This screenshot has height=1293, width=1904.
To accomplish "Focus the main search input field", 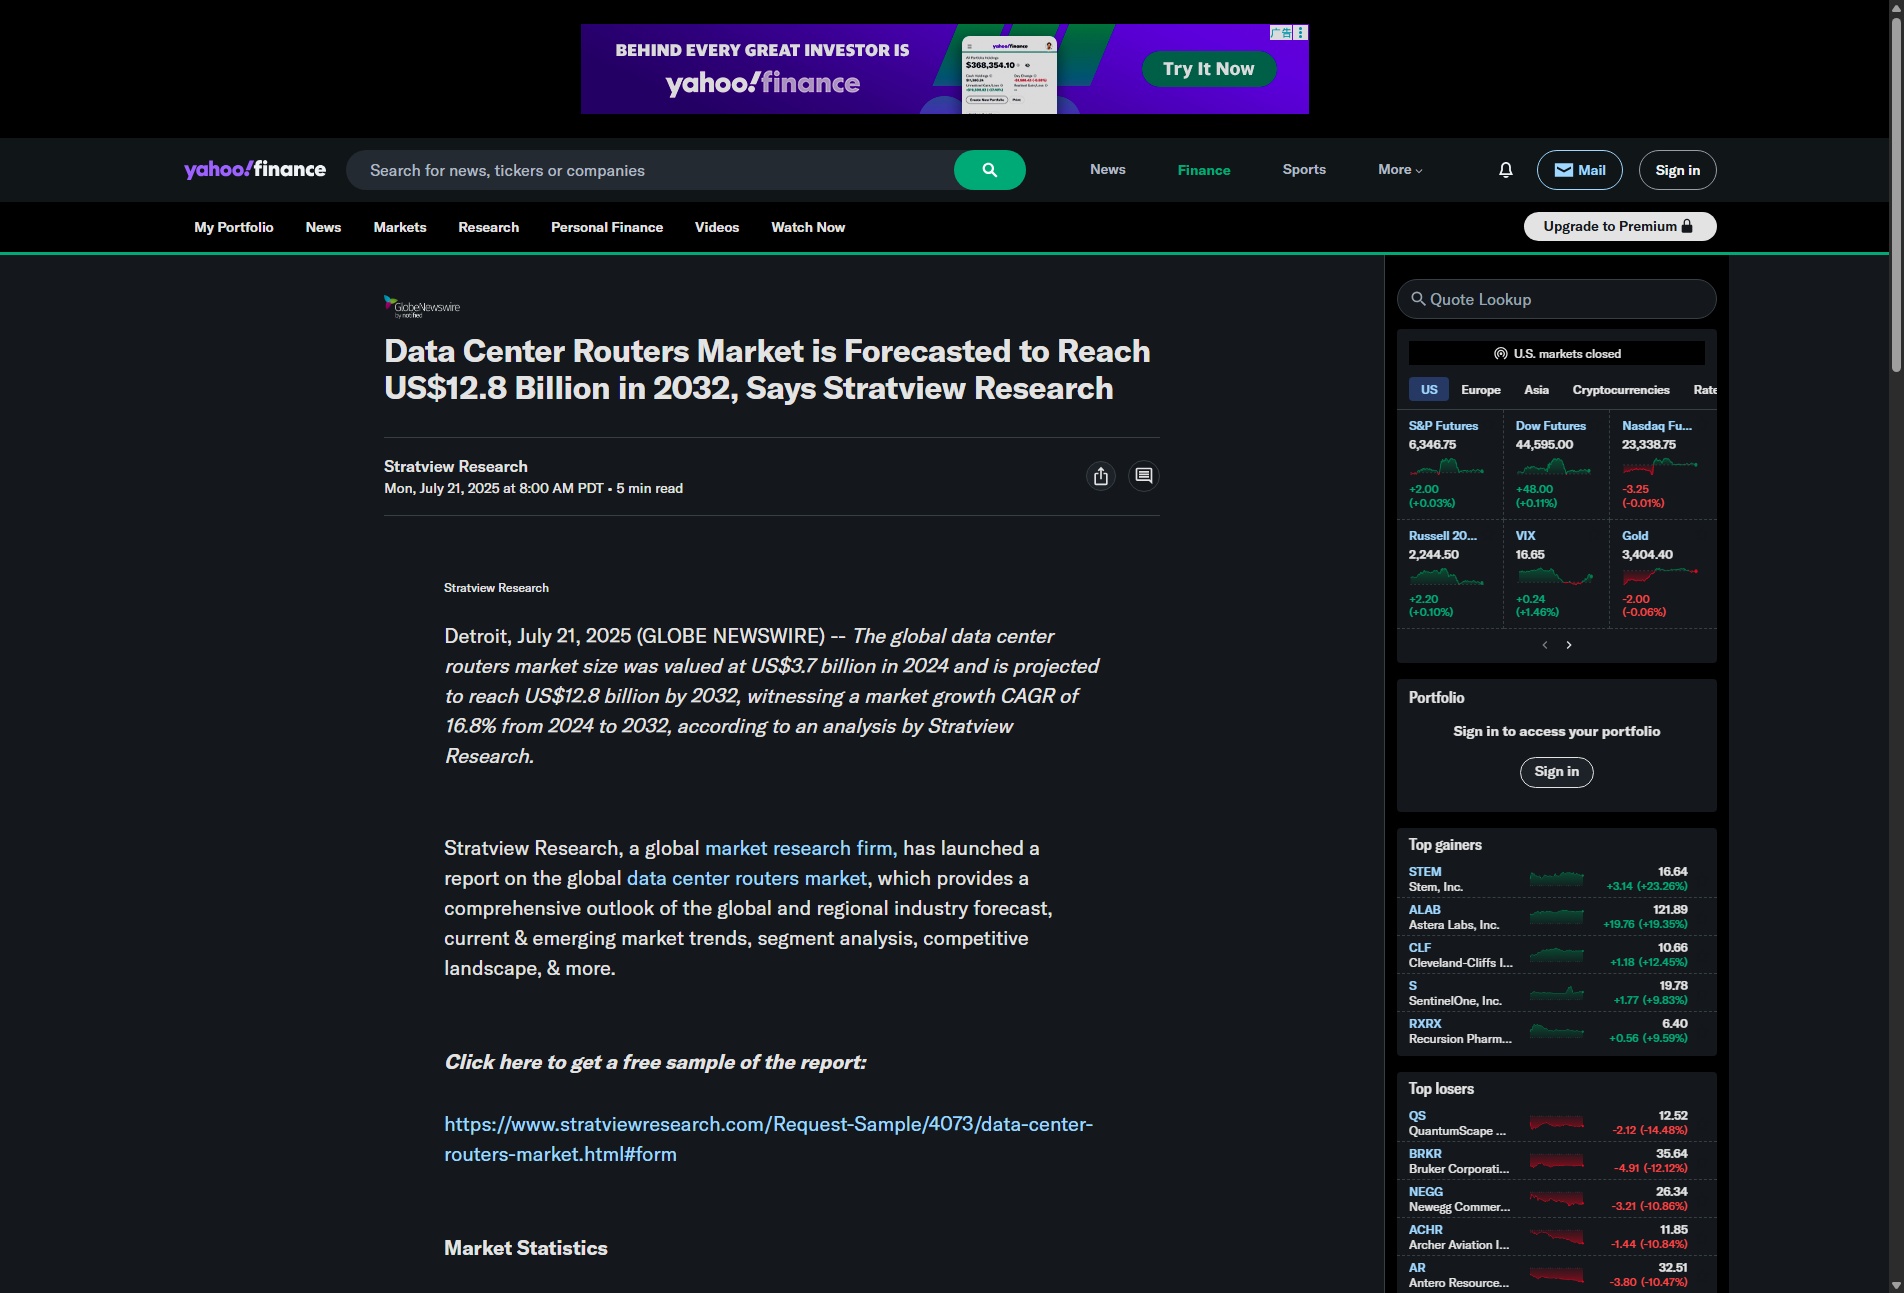I will click(x=650, y=170).
